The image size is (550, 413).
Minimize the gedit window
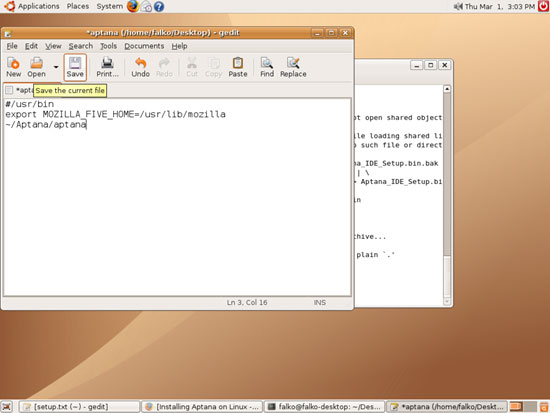pos(317,33)
